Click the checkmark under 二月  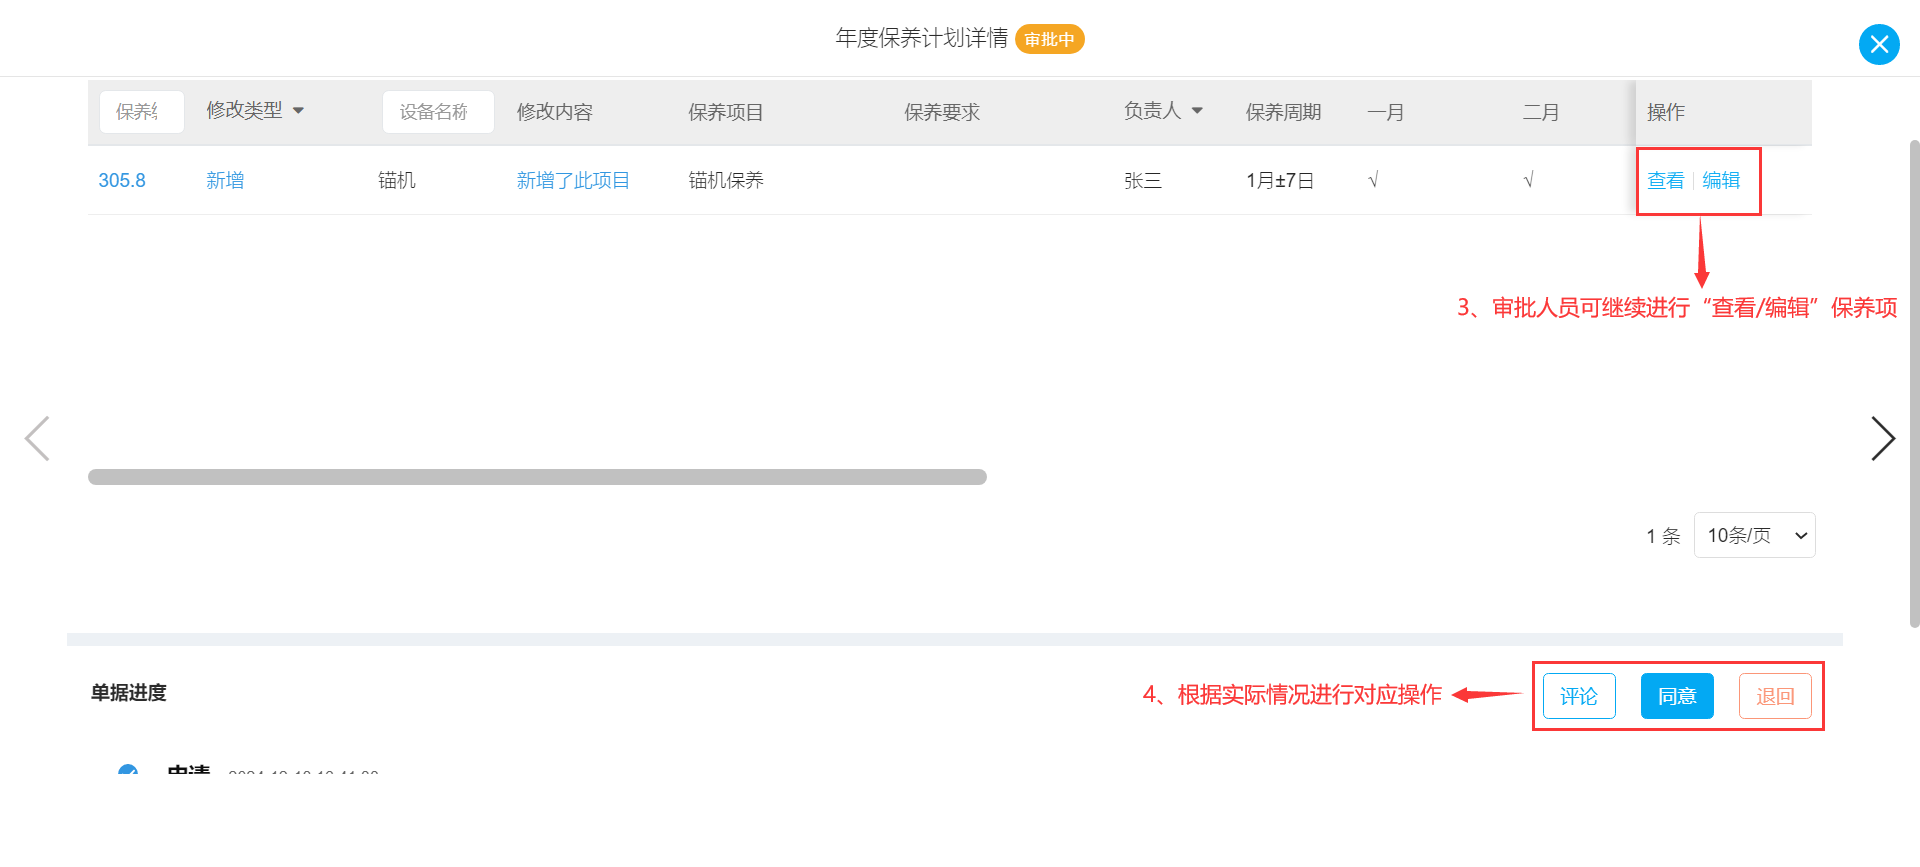point(1528,180)
